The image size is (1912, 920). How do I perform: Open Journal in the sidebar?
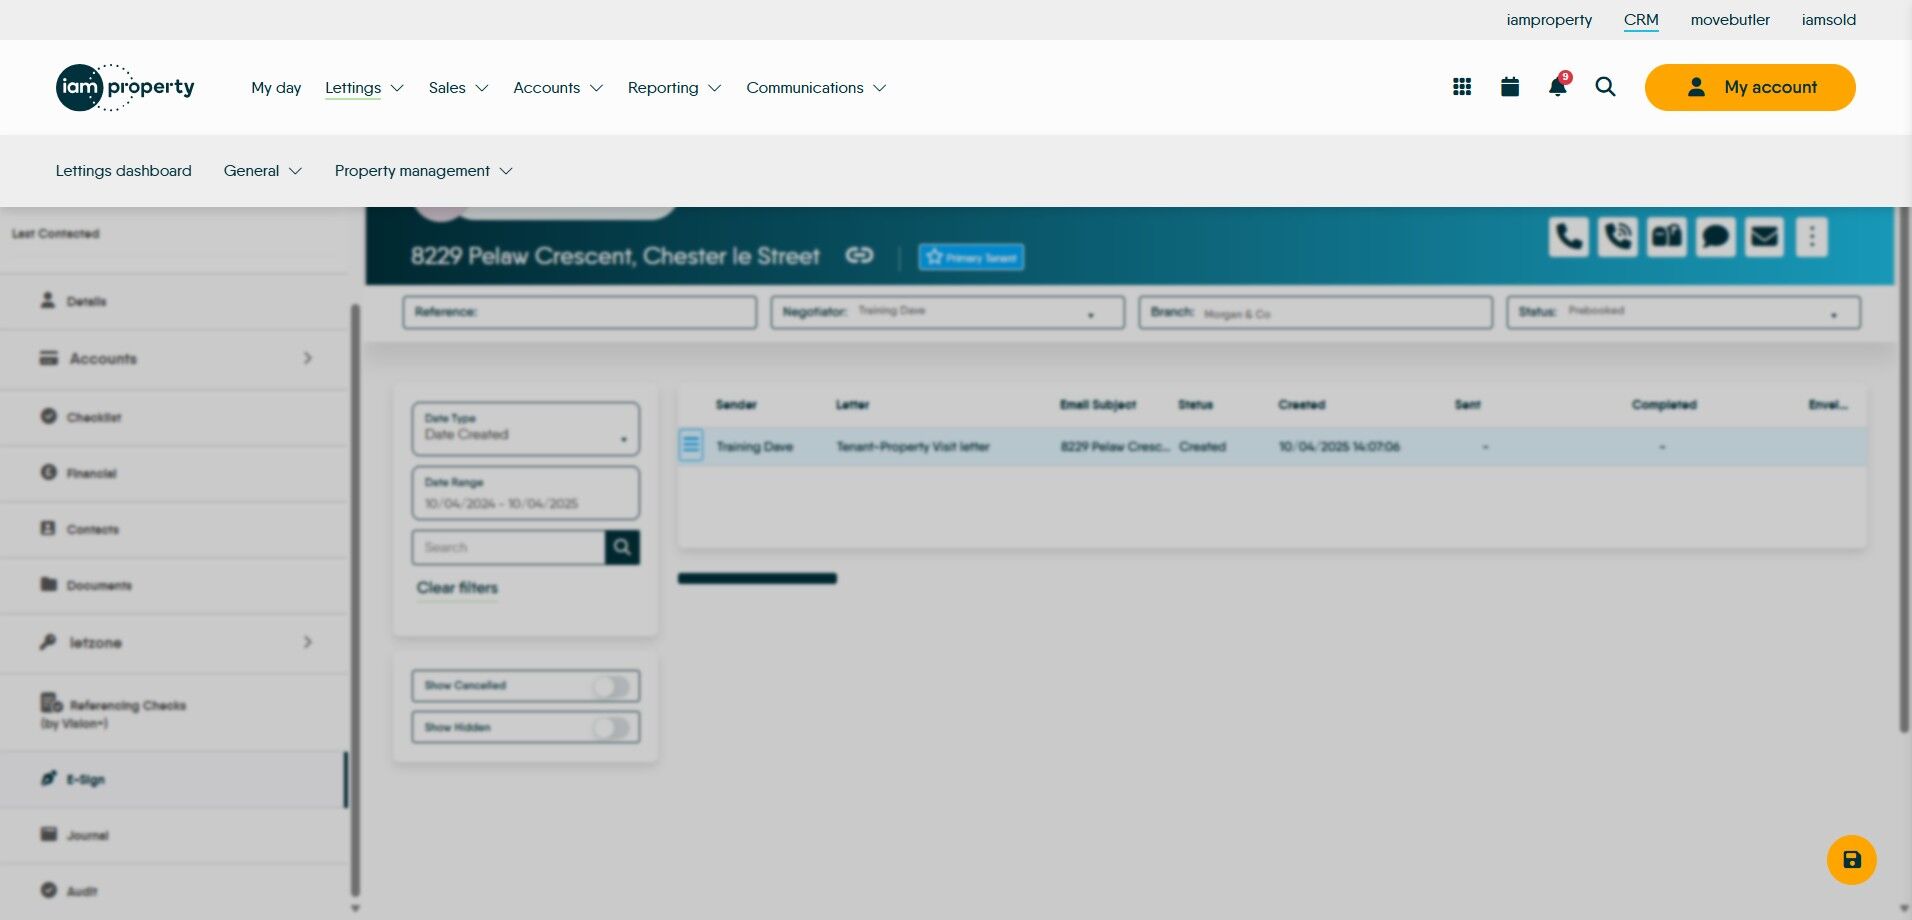click(175, 835)
